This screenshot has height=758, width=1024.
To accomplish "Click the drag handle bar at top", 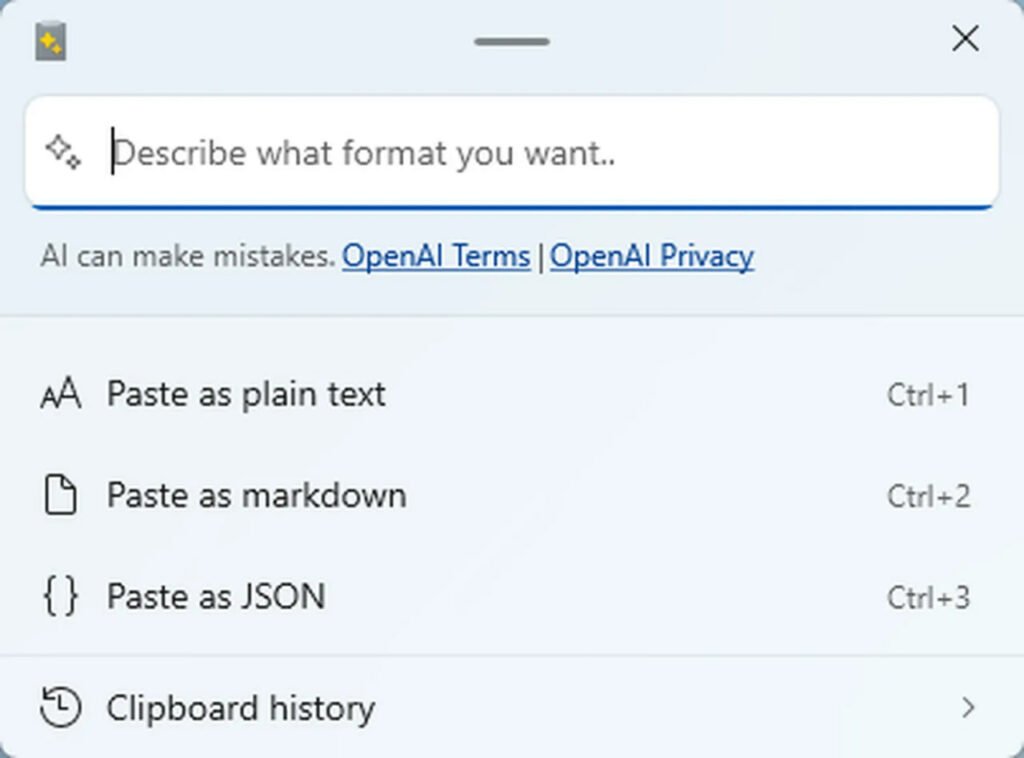I will click(x=512, y=42).
